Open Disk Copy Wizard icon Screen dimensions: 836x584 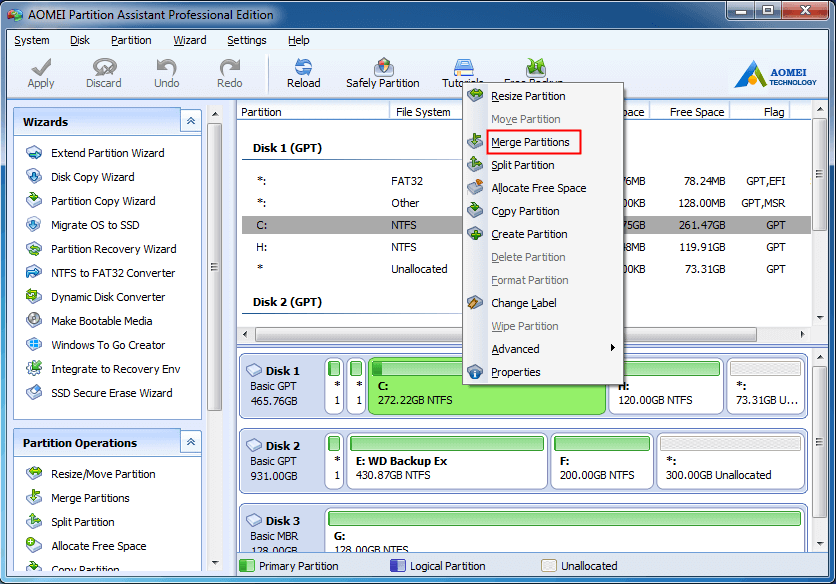(34, 177)
